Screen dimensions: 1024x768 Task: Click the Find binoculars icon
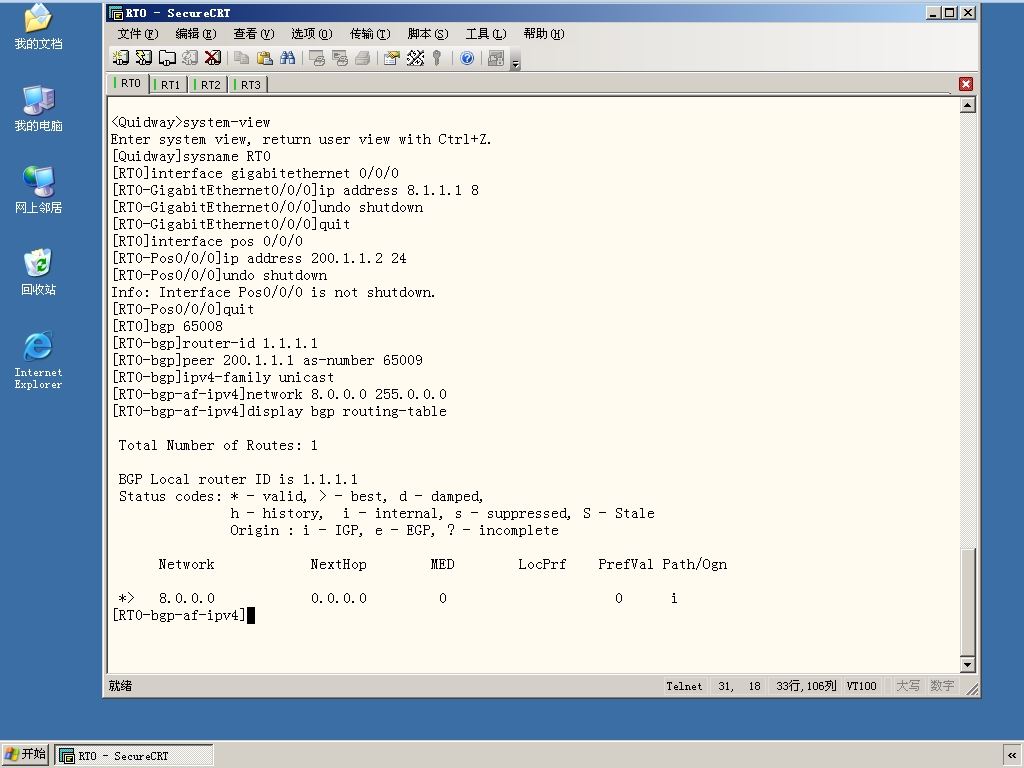[287, 58]
